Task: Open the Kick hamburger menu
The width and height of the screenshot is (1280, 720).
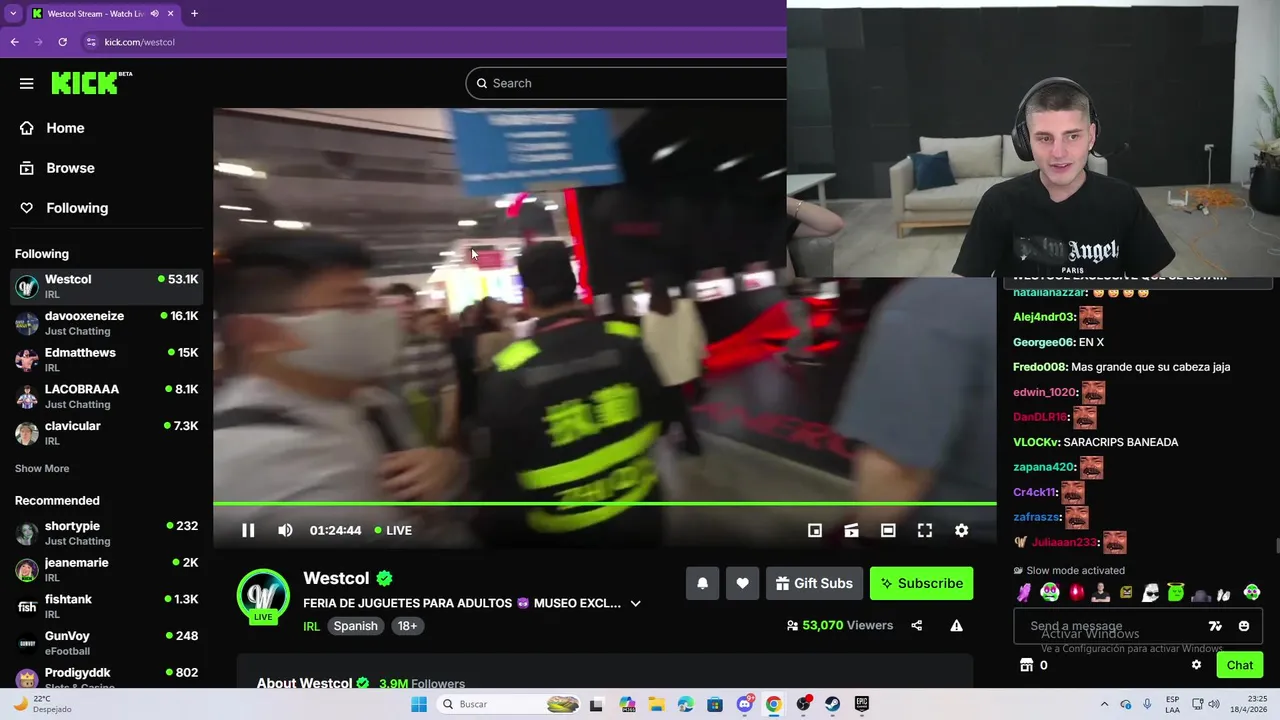Action: pos(26,83)
